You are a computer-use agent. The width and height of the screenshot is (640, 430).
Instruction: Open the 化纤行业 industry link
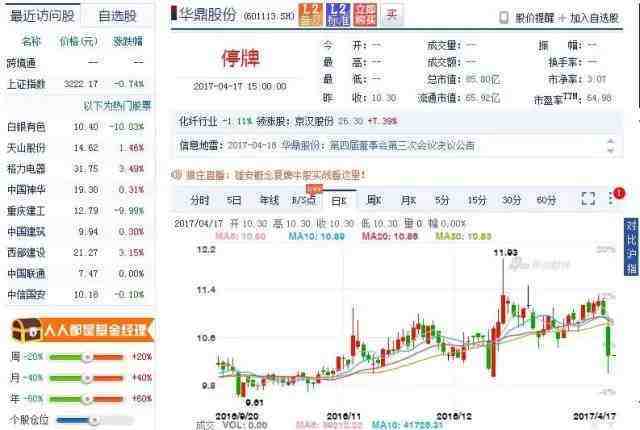click(198, 121)
